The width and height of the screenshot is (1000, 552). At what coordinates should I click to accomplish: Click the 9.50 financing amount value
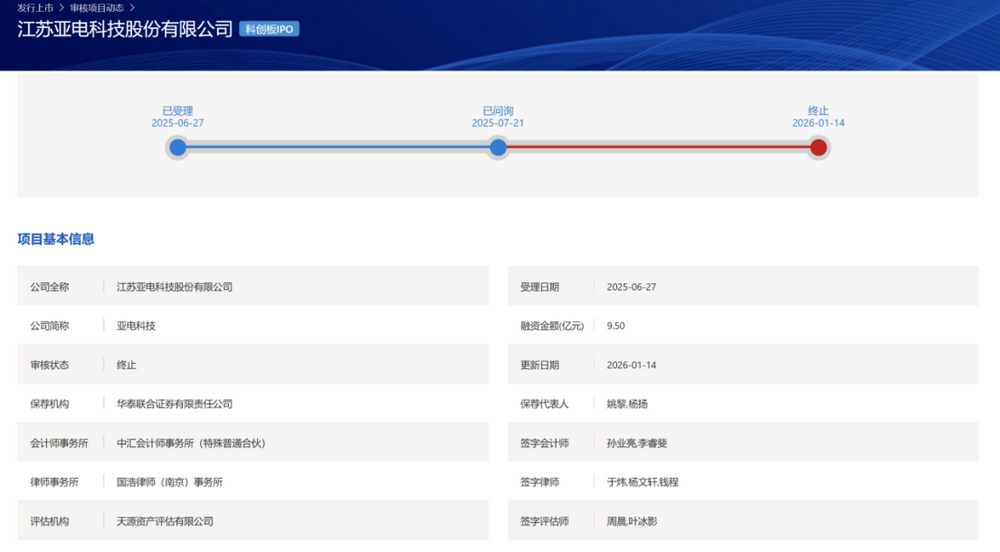pyautogui.click(x=616, y=326)
